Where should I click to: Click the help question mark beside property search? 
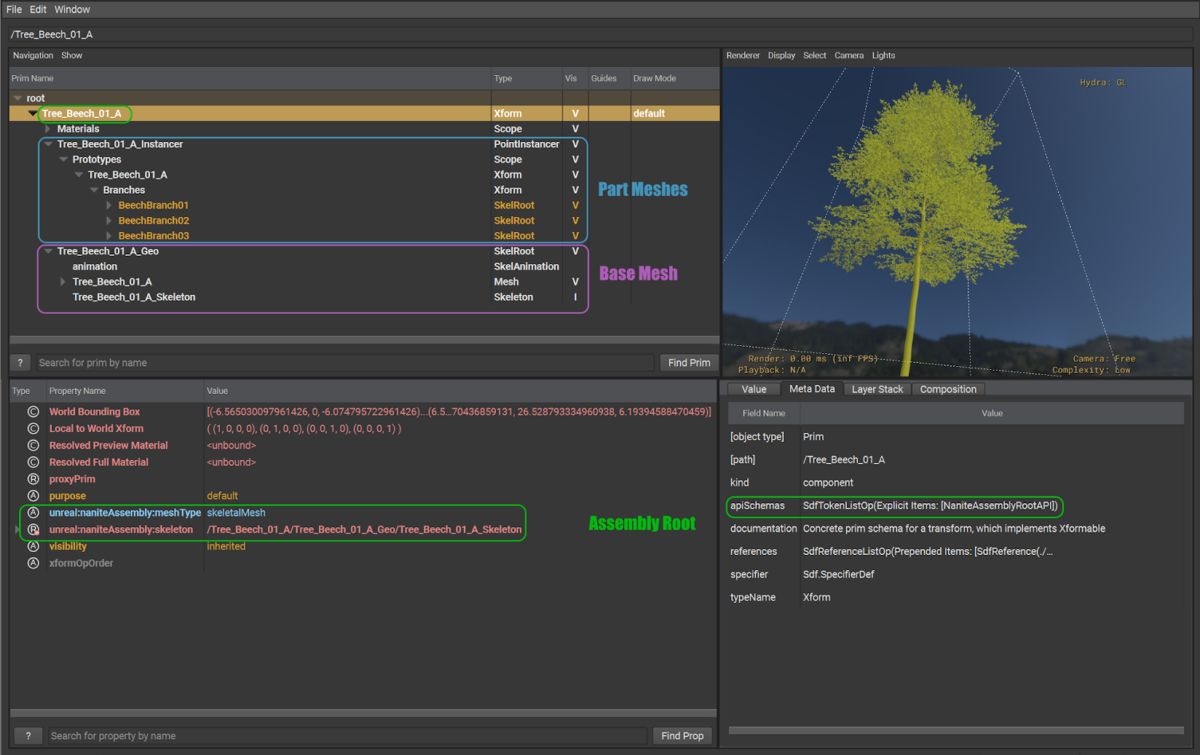click(x=28, y=736)
